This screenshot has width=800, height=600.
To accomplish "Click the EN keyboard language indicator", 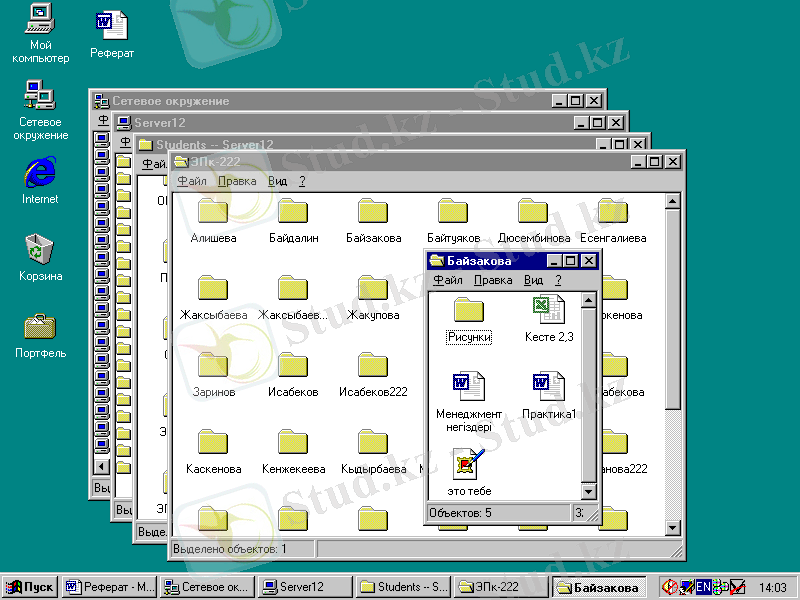I will 703,587.
